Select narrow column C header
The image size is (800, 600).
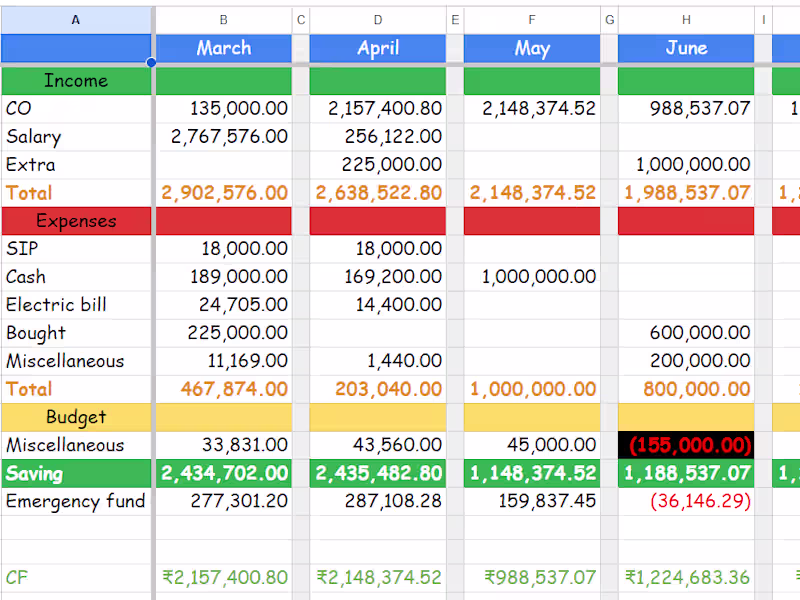pyautogui.click(x=301, y=20)
